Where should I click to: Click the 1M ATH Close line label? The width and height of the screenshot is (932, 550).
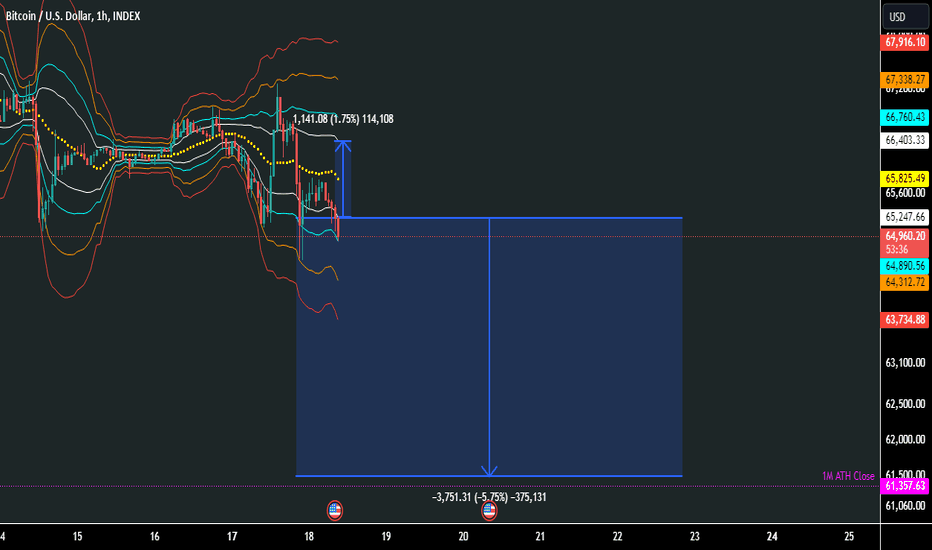click(848, 476)
